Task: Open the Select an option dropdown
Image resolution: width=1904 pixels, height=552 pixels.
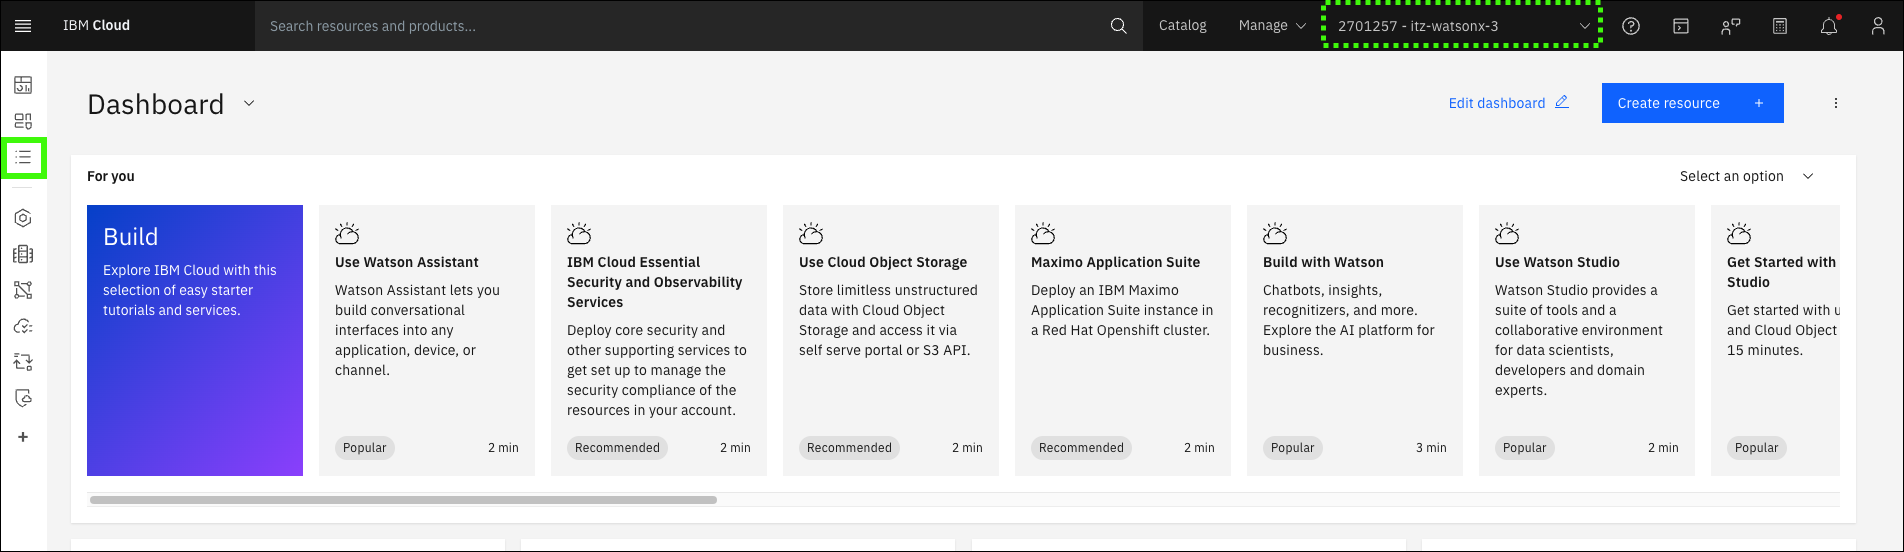Action: (x=1745, y=176)
